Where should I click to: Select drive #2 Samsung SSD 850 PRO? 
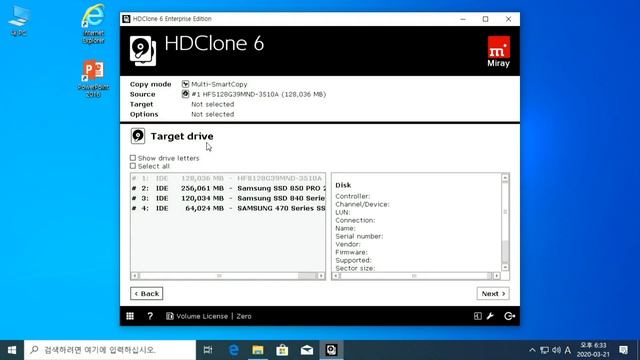pos(228,188)
